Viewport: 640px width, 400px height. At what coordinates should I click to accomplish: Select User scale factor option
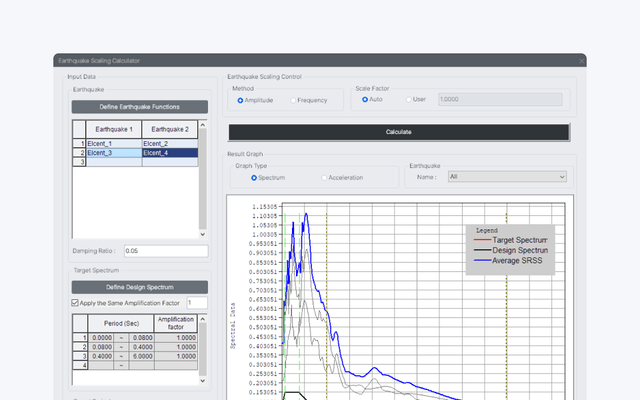[409, 100]
